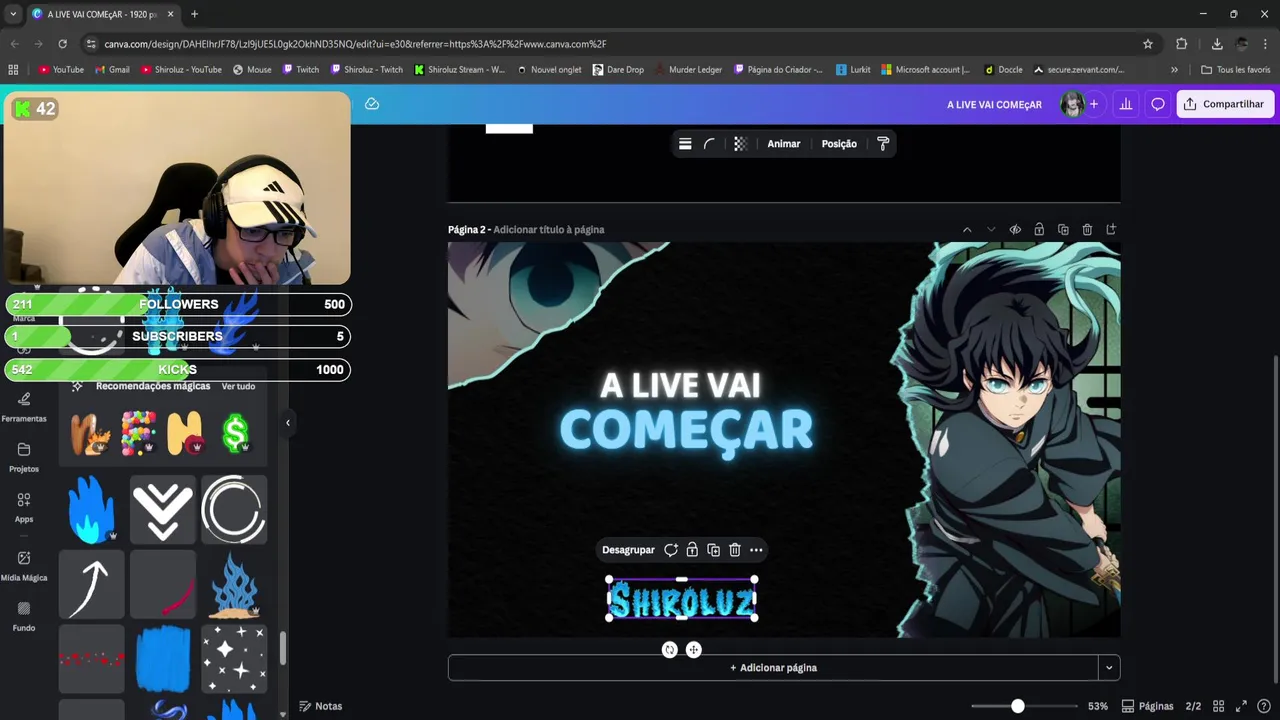
Task: Open the help question mark icon
Action: (1264, 706)
